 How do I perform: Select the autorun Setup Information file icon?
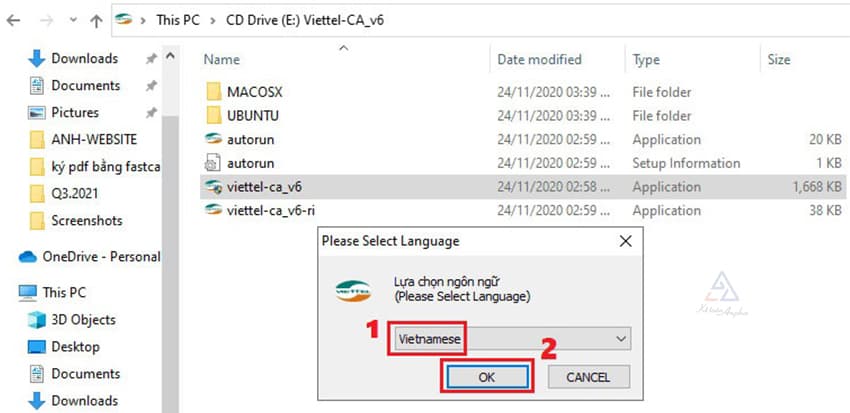tap(212, 163)
